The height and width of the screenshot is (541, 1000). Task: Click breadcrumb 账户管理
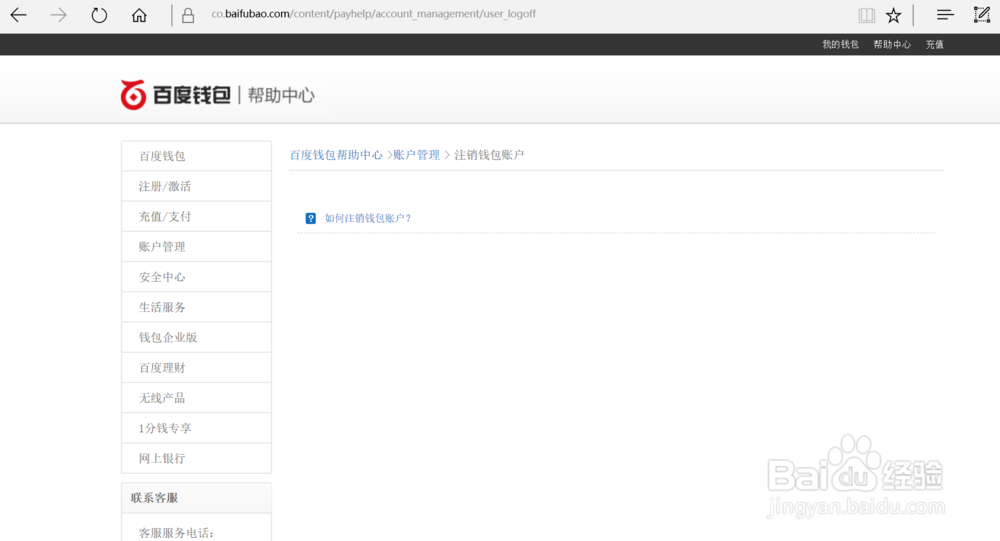[x=416, y=155]
